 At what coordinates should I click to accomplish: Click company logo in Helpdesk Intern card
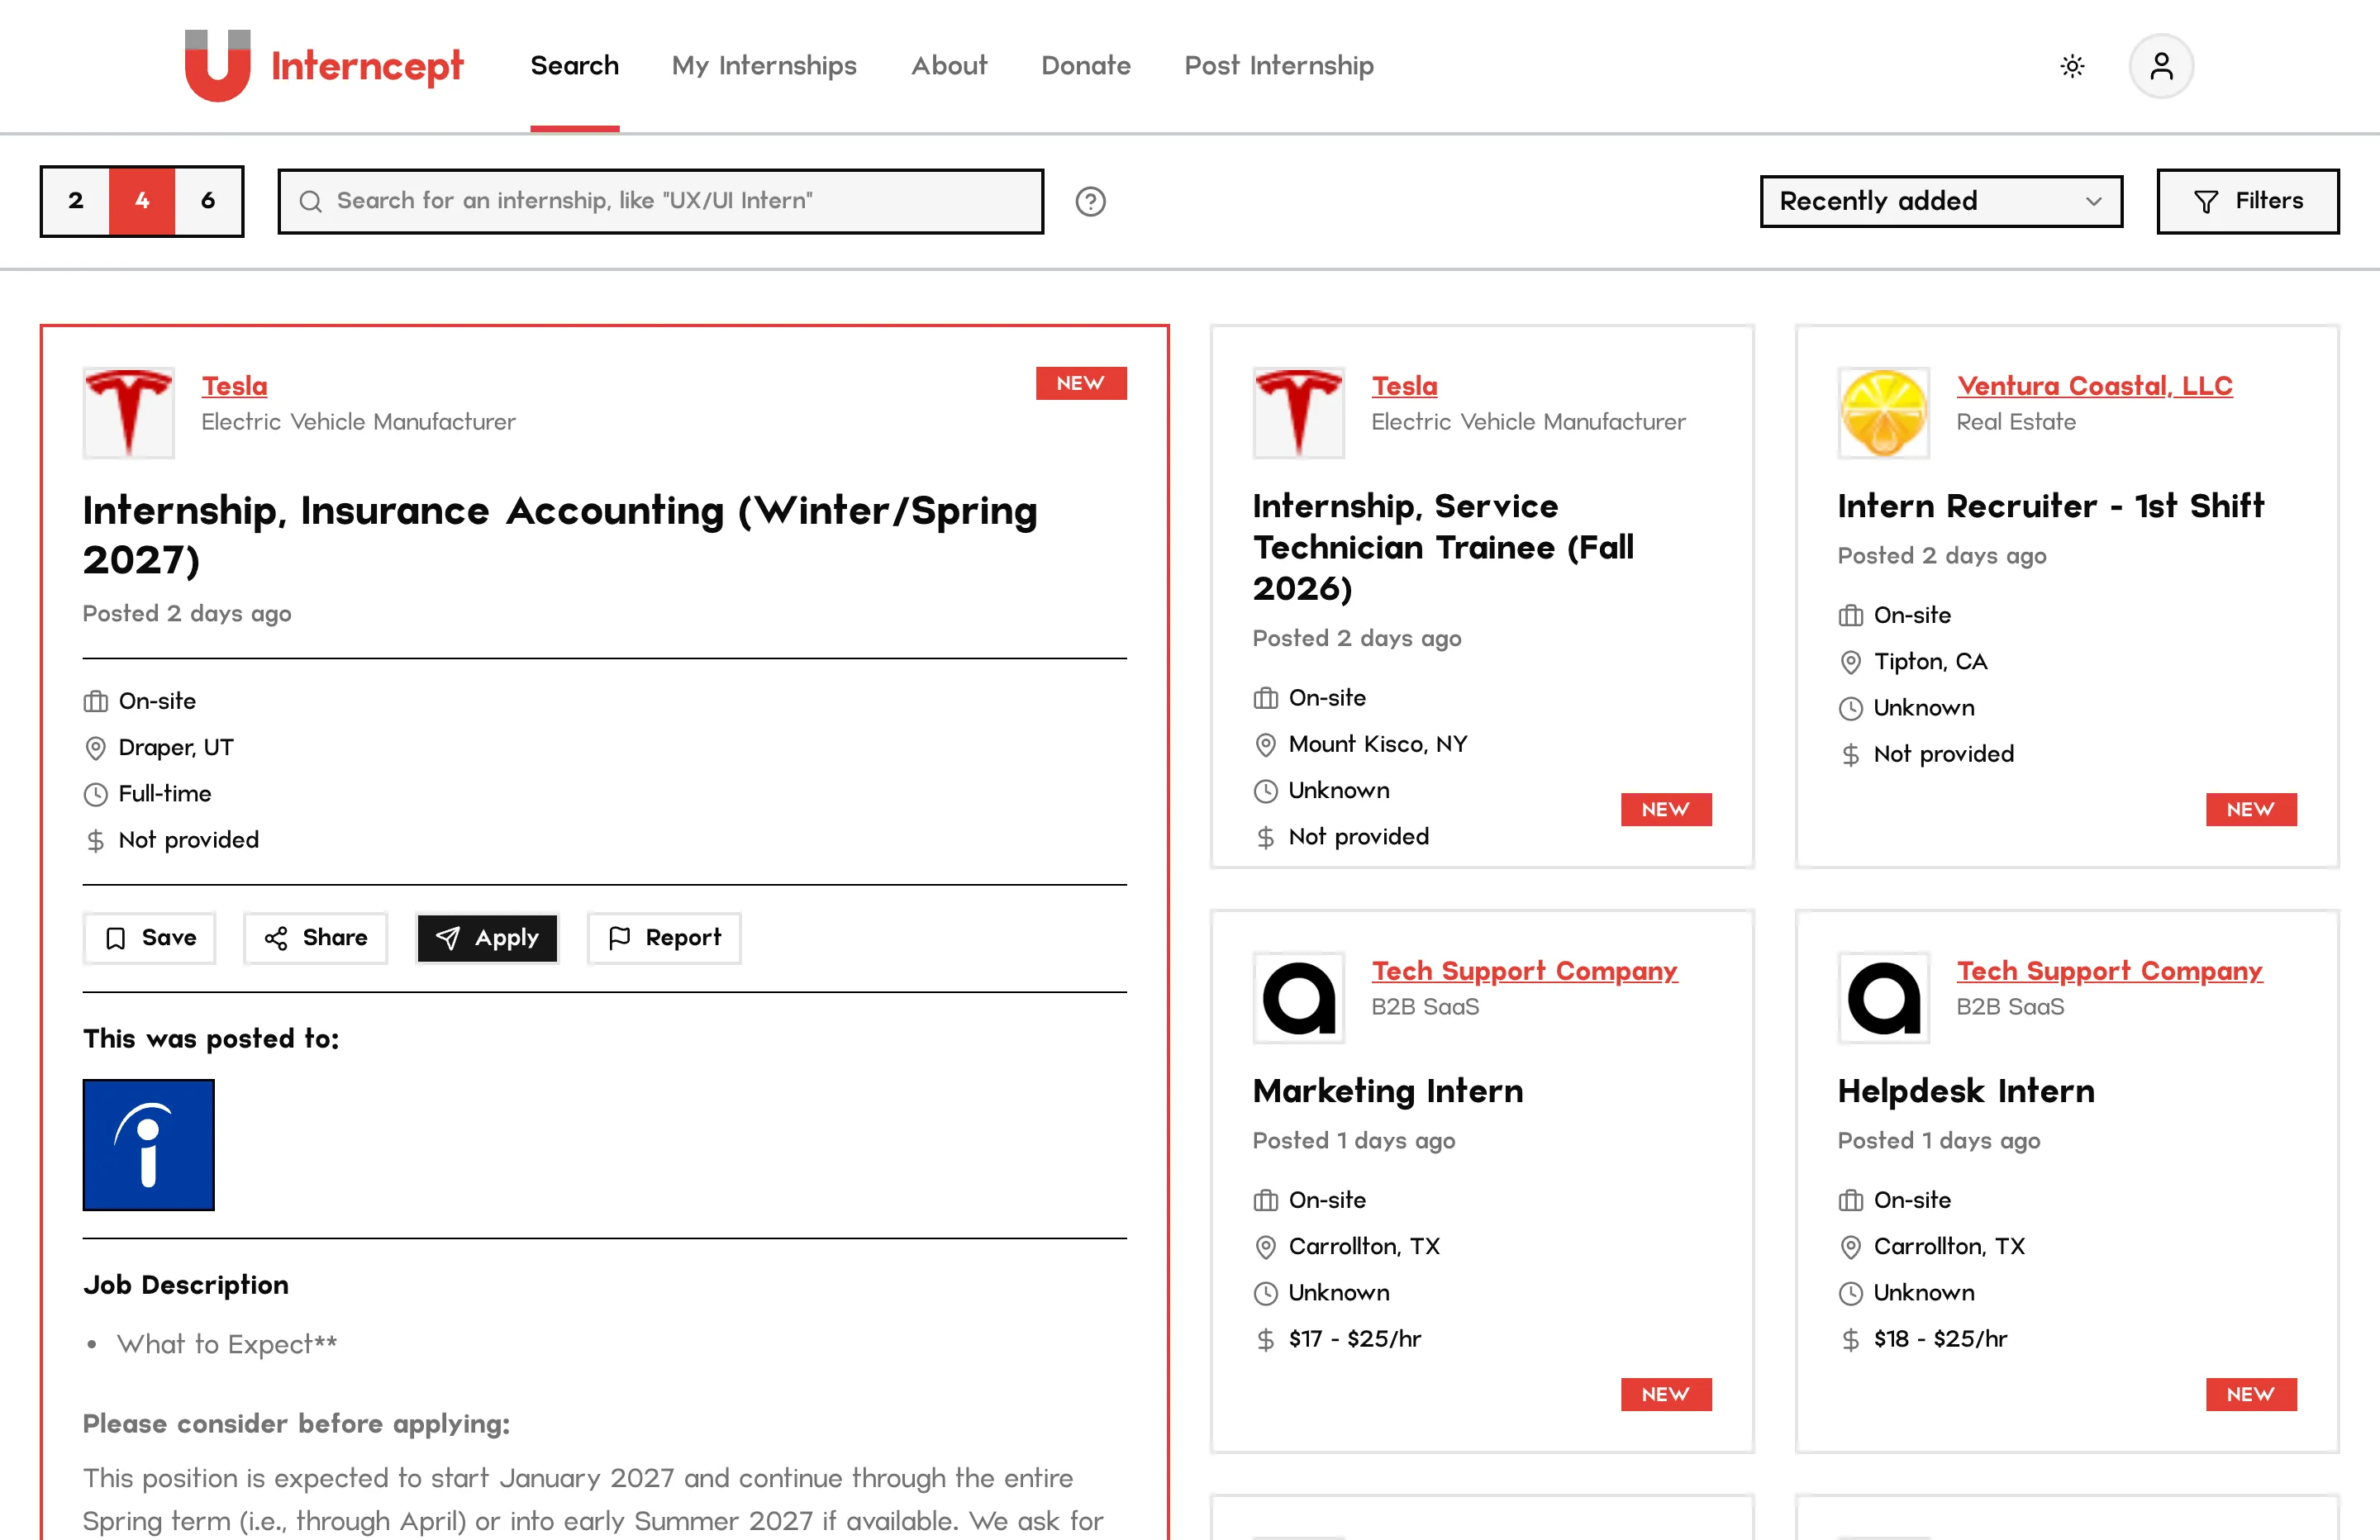[1883, 998]
